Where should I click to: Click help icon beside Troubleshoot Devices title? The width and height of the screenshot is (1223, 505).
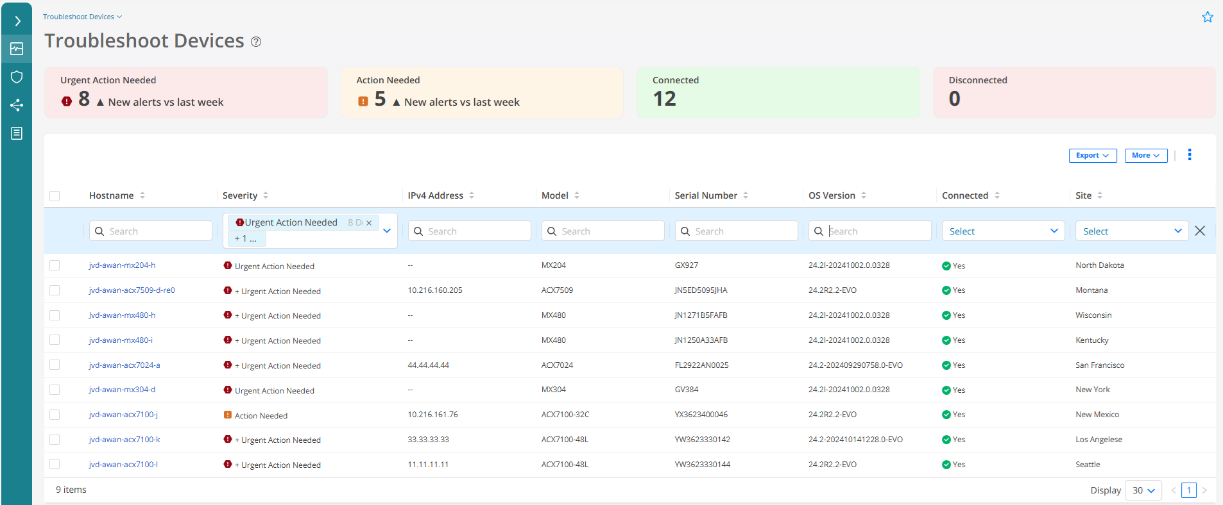256,42
